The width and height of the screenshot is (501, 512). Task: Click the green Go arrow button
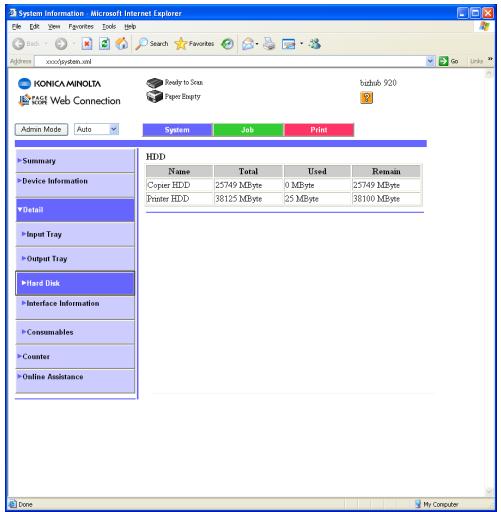point(444,61)
